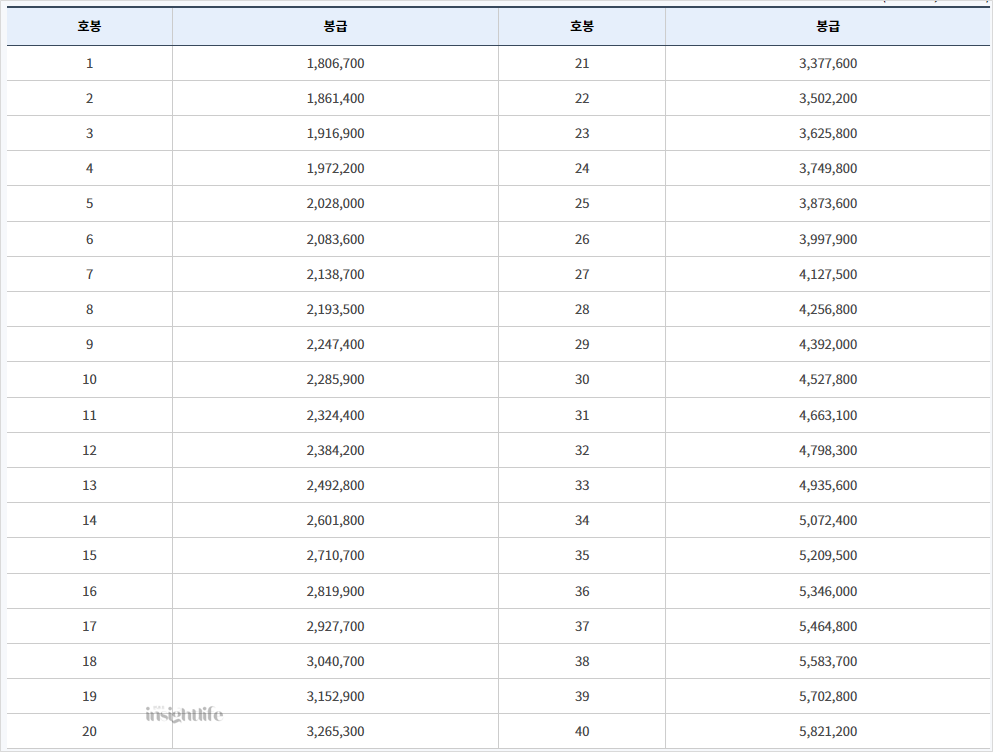Select salary 2,492,800
The width and height of the screenshot is (993, 752).
click(335, 485)
